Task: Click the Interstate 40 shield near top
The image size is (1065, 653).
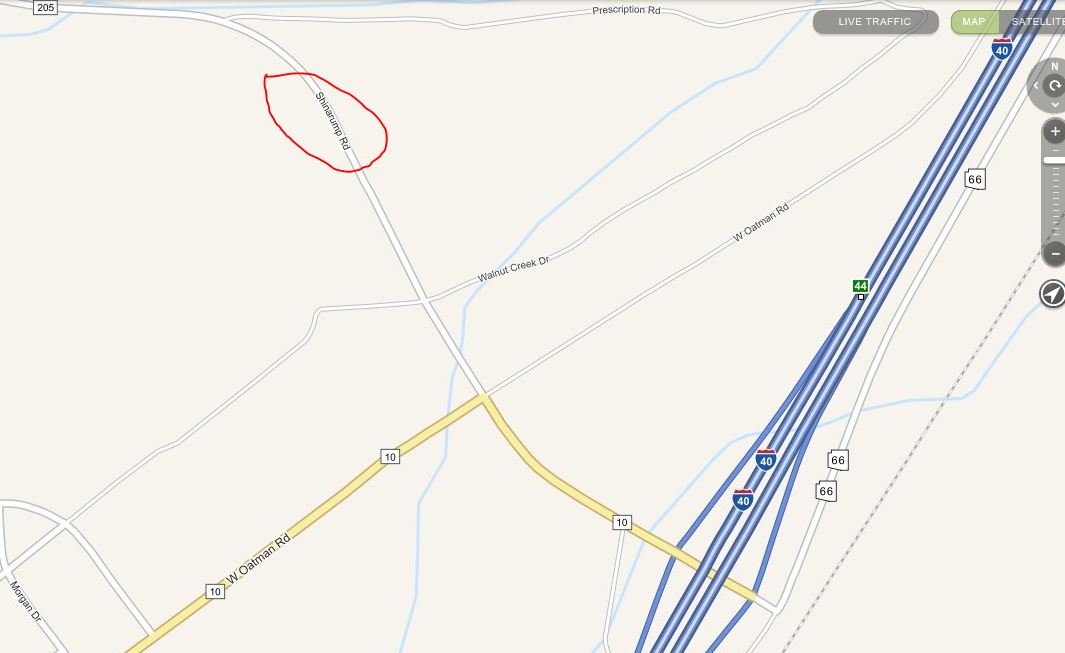Action: (1002, 49)
